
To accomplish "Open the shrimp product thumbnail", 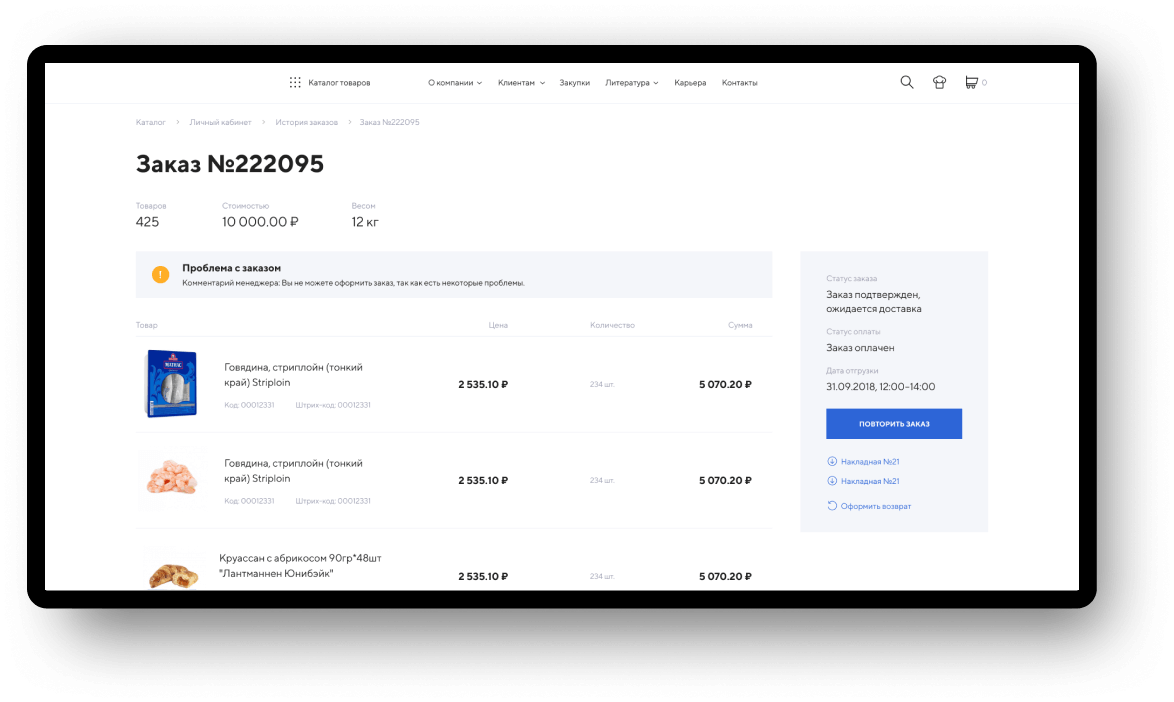I will (x=171, y=478).
